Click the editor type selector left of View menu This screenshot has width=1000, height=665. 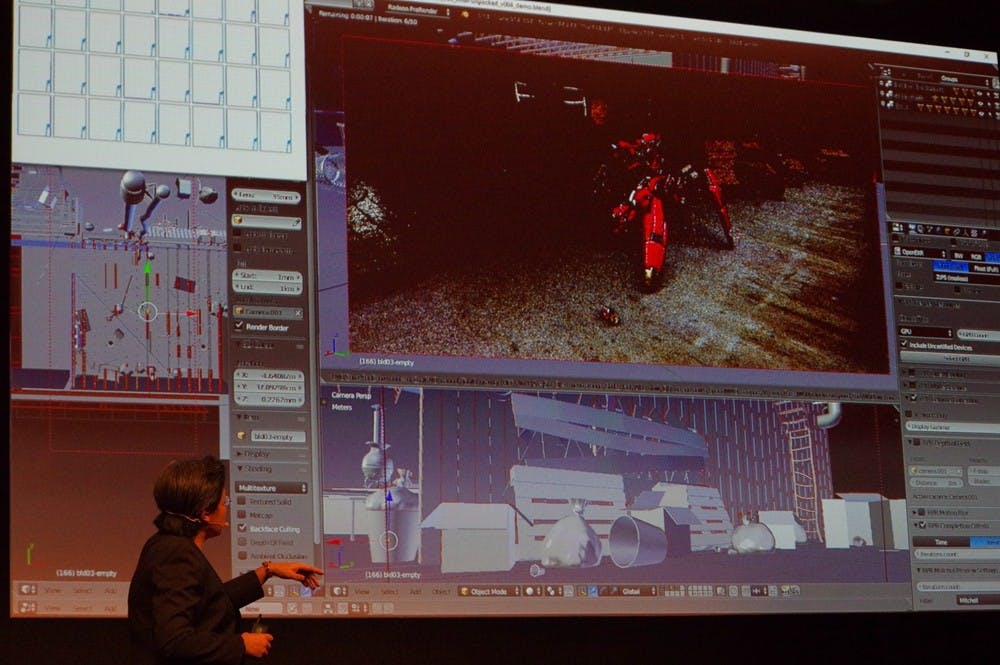[x=340, y=592]
